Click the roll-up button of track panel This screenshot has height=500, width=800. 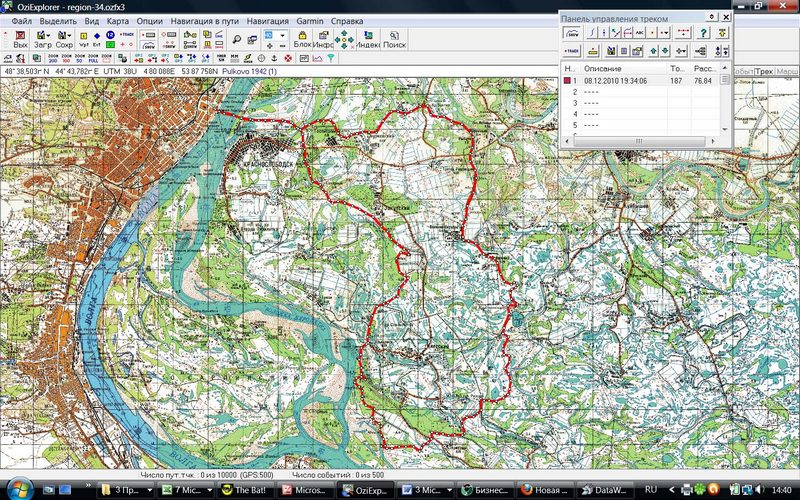712,17
